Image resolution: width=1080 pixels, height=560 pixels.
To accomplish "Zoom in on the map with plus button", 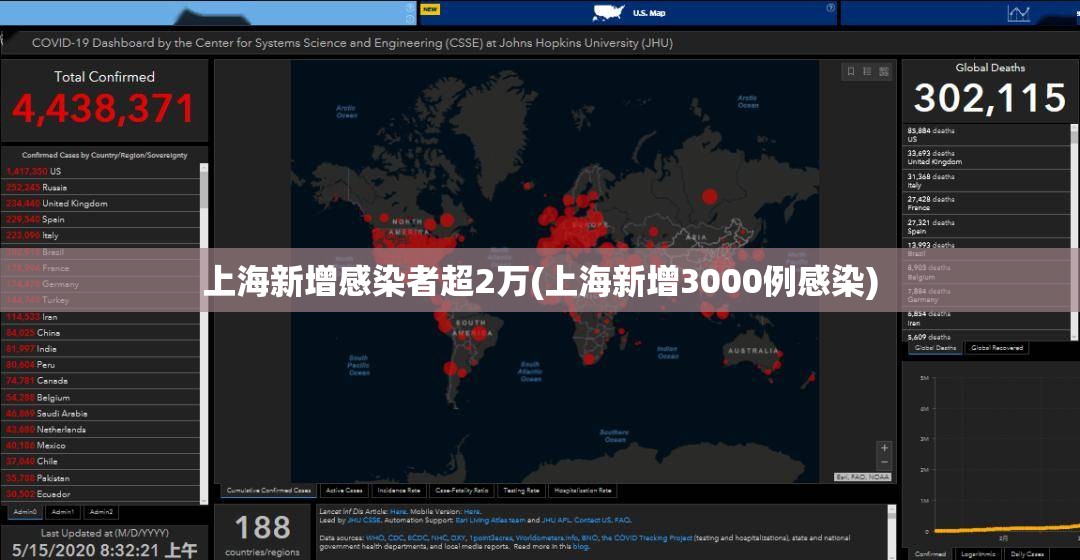I will (884, 448).
